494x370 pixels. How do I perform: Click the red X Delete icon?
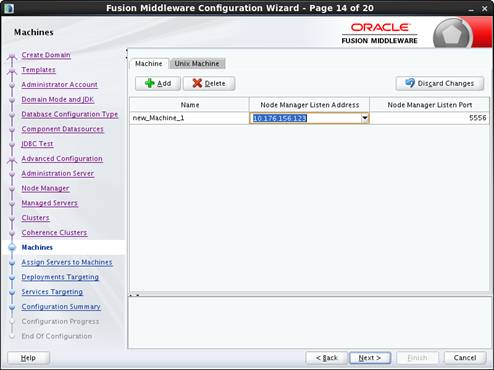point(197,83)
